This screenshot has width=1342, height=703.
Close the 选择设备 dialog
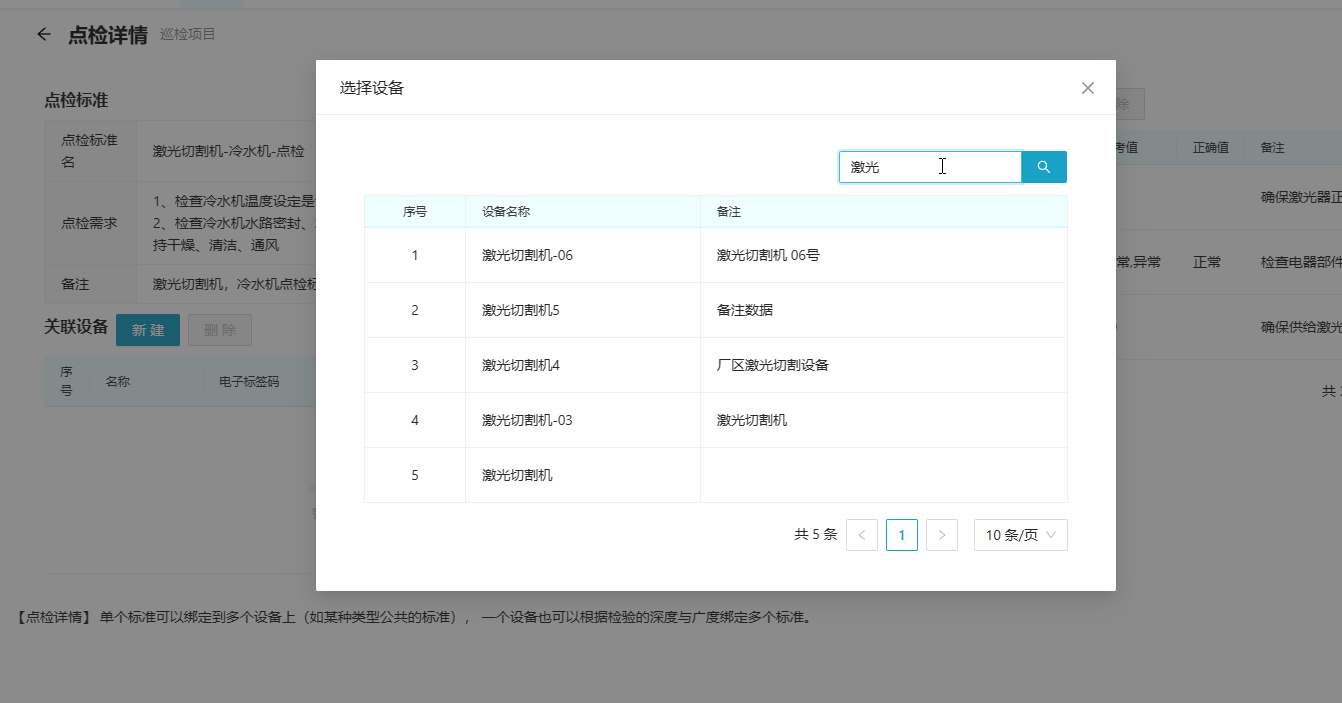1088,88
